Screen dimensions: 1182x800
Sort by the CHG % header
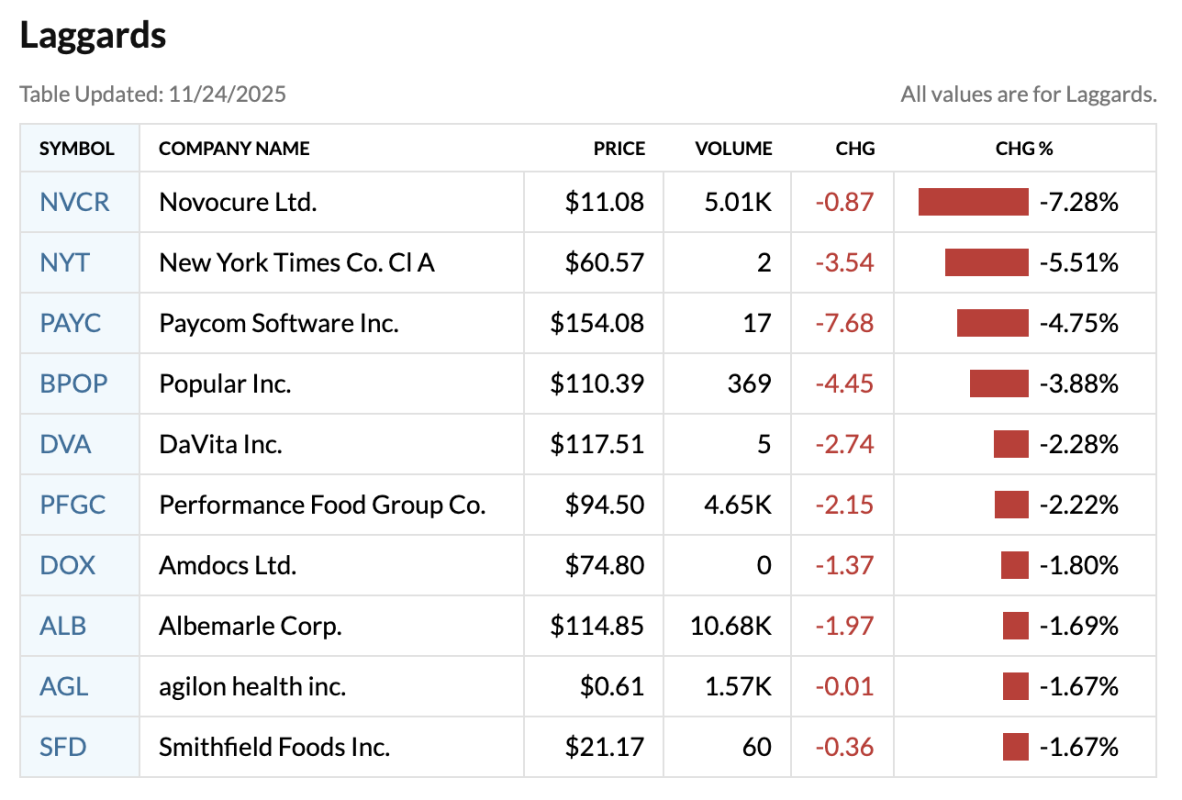tap(1024, 149)
